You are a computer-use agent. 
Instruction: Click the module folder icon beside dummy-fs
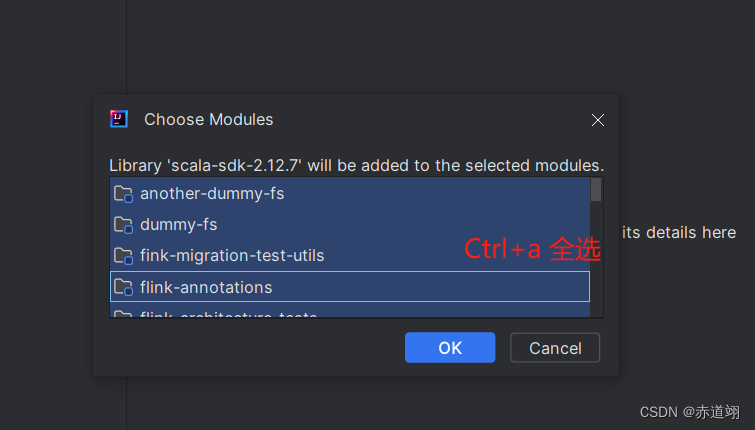[x=123, y=225]
